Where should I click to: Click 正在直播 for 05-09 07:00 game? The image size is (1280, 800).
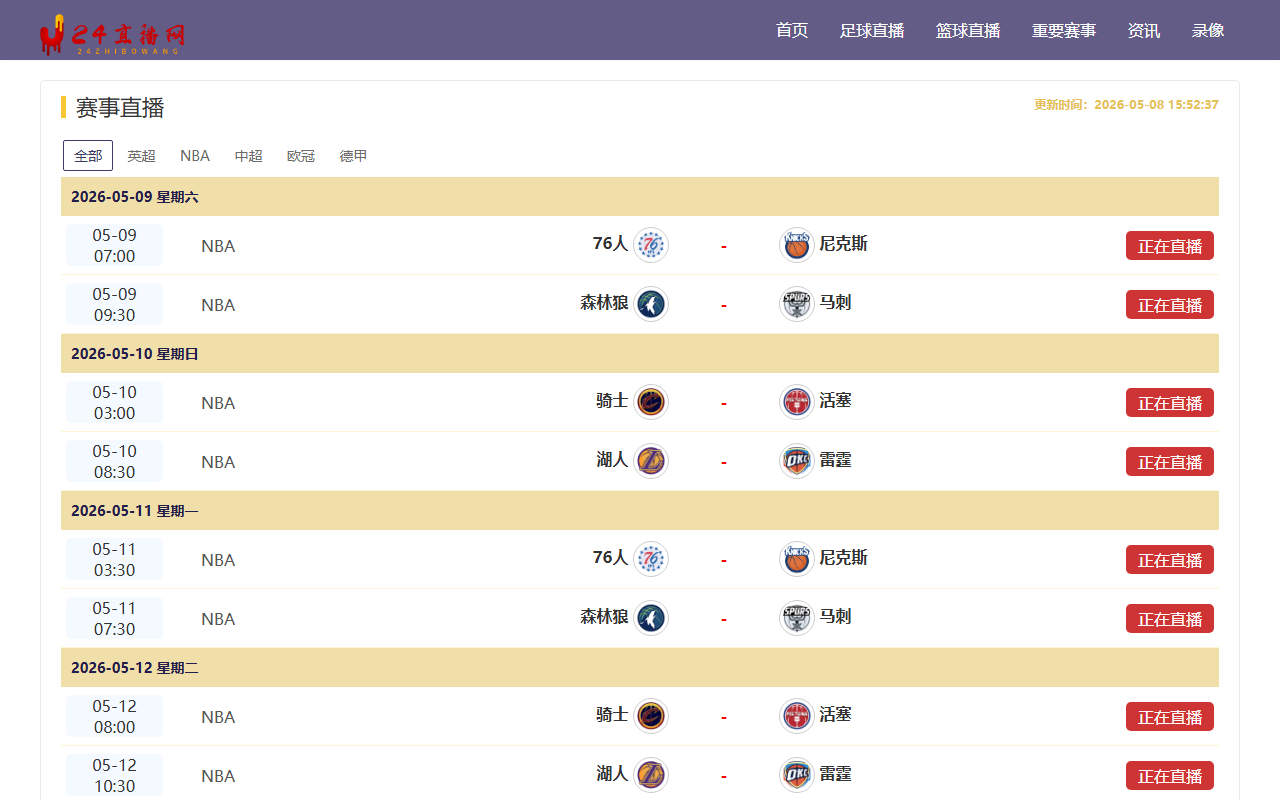click(1170, 246)
